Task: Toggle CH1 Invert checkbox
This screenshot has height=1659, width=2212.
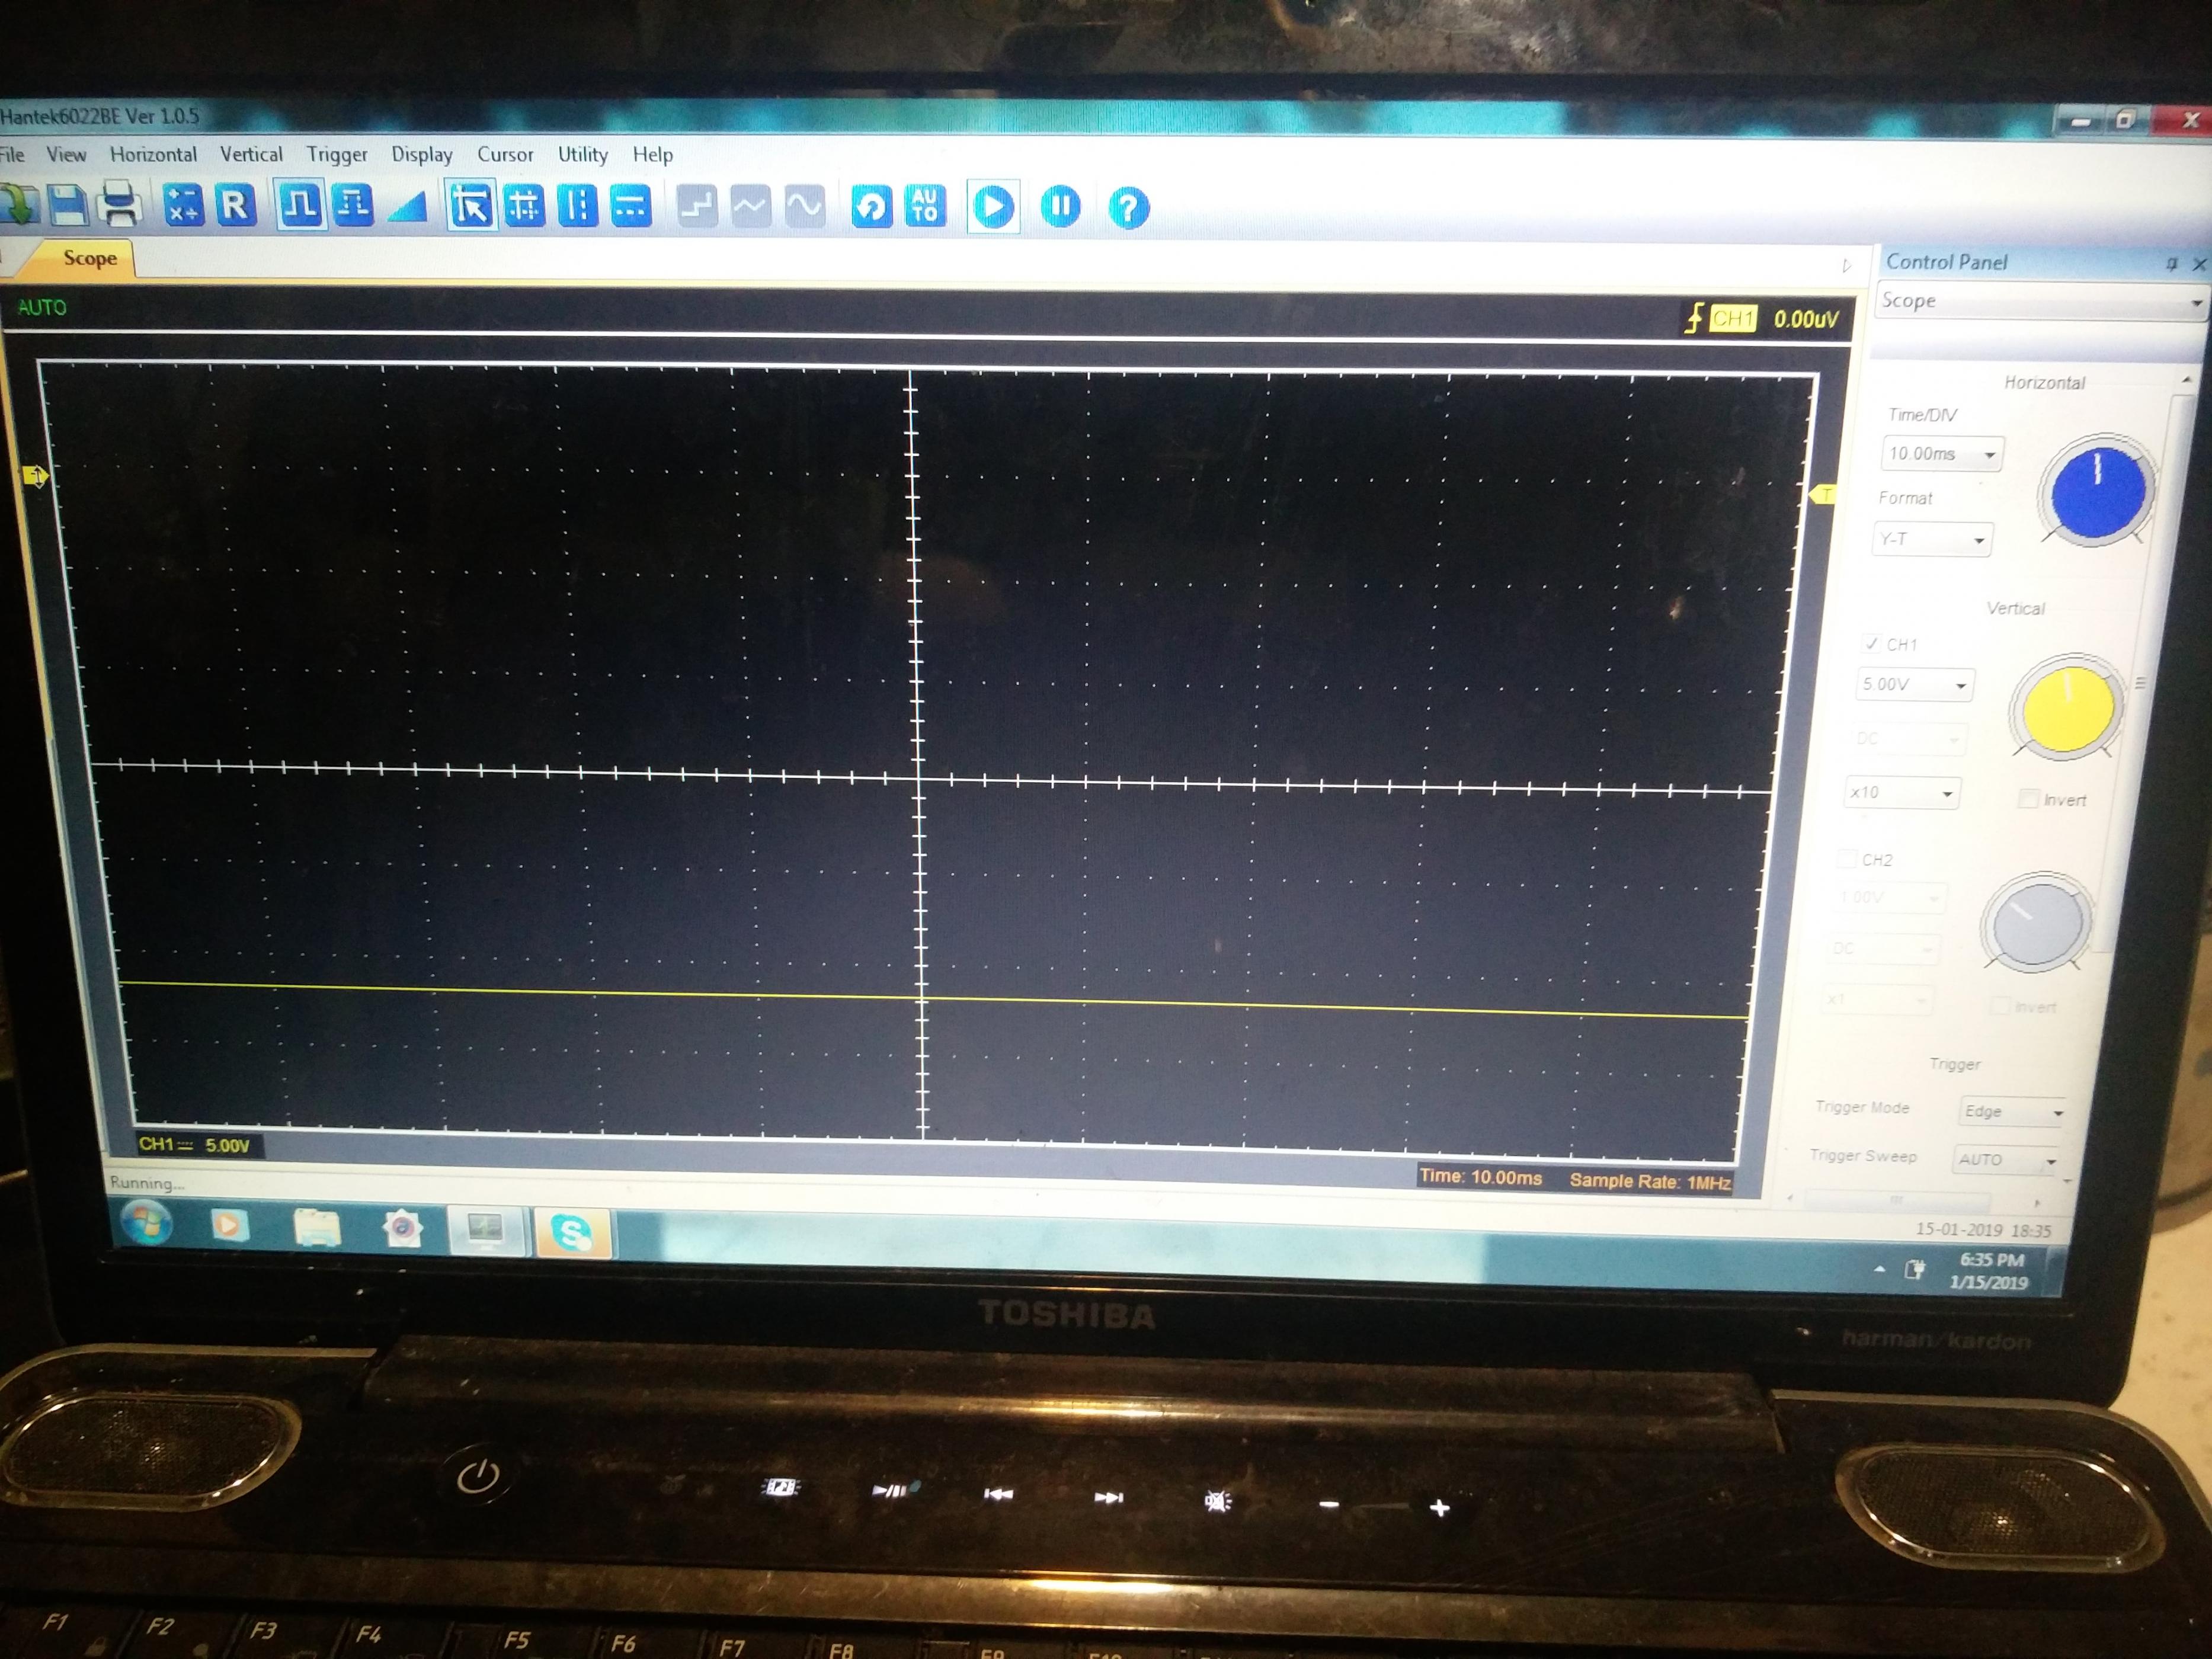Action: (x=2028, y=798)
